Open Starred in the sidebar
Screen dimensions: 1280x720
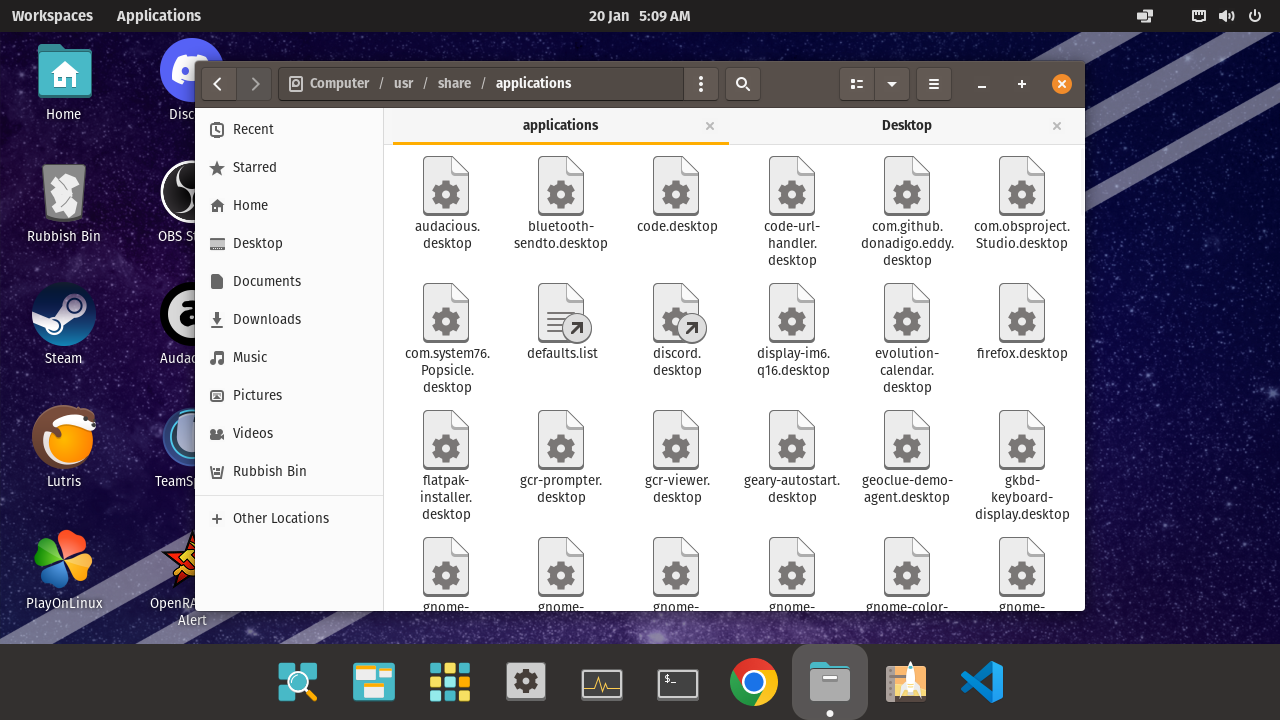click(x=289, y=167)
